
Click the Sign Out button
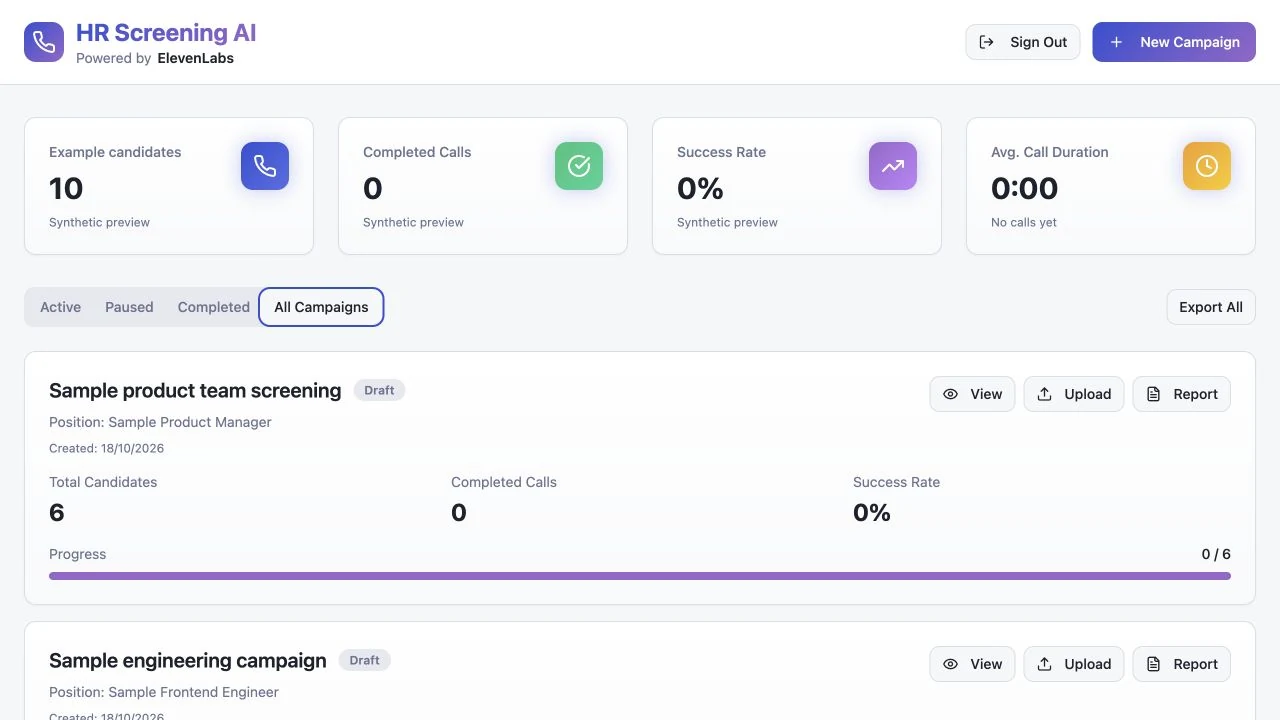point(1023,42)
